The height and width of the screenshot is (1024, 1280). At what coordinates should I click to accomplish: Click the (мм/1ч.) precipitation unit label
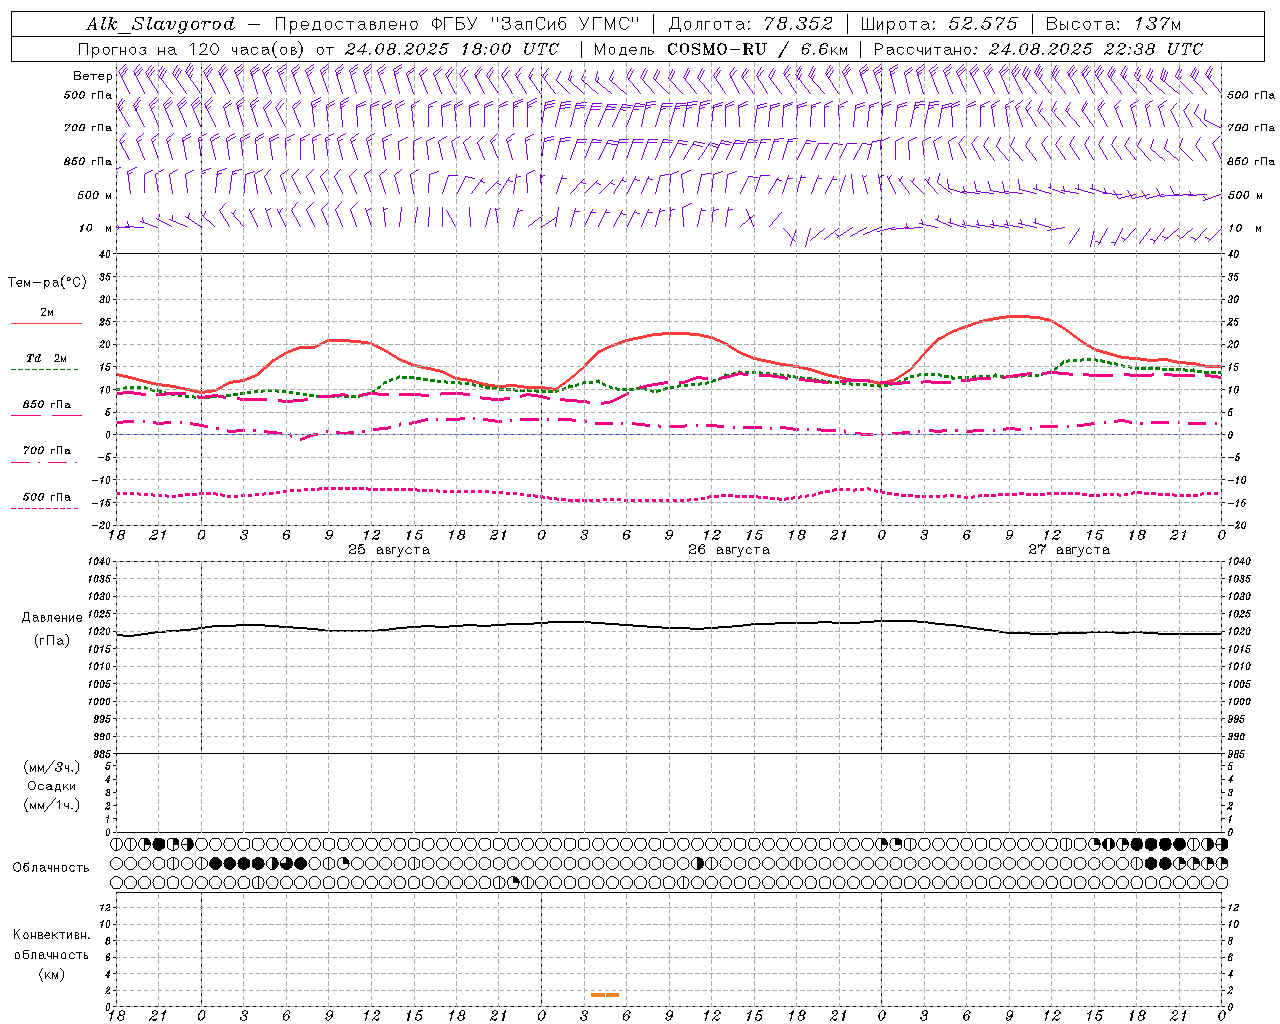(x=52, y=805)
